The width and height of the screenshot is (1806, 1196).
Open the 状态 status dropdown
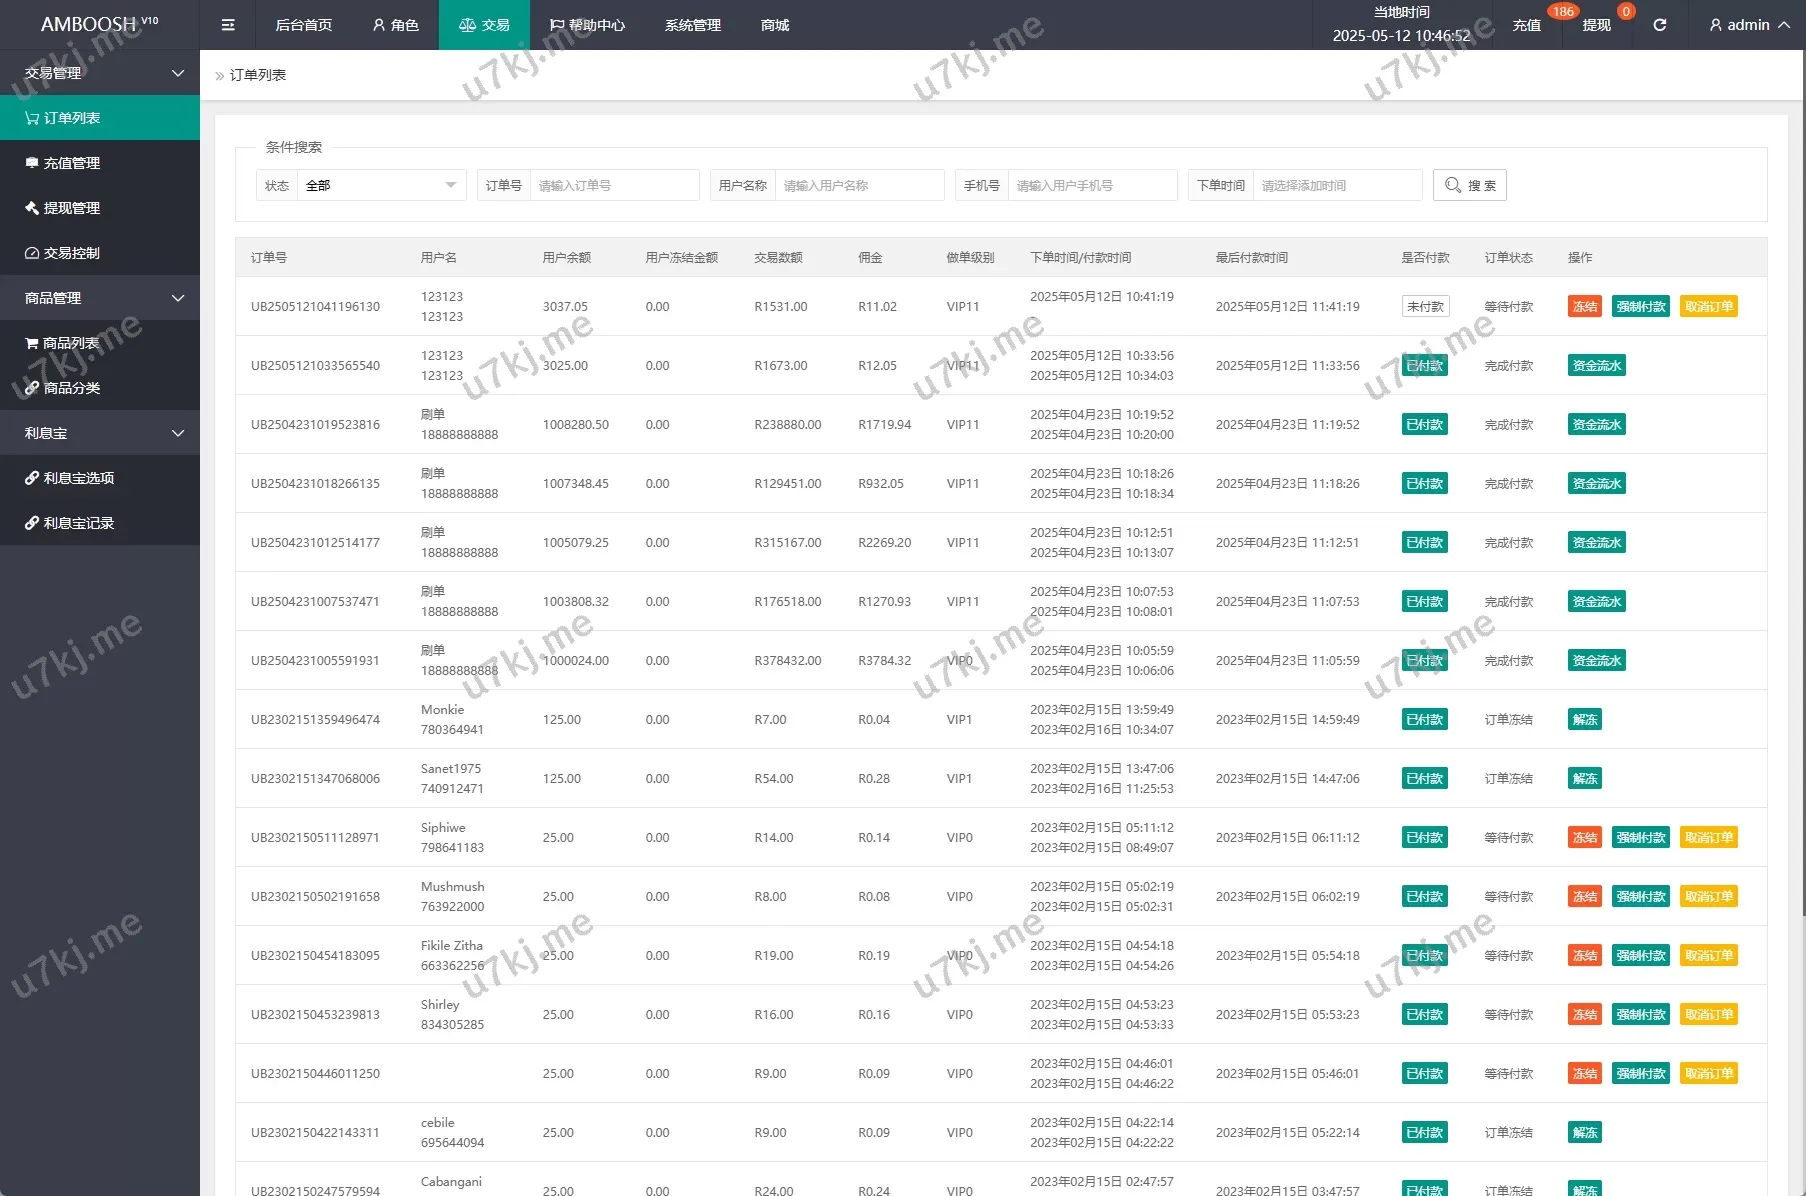point(381,185)
